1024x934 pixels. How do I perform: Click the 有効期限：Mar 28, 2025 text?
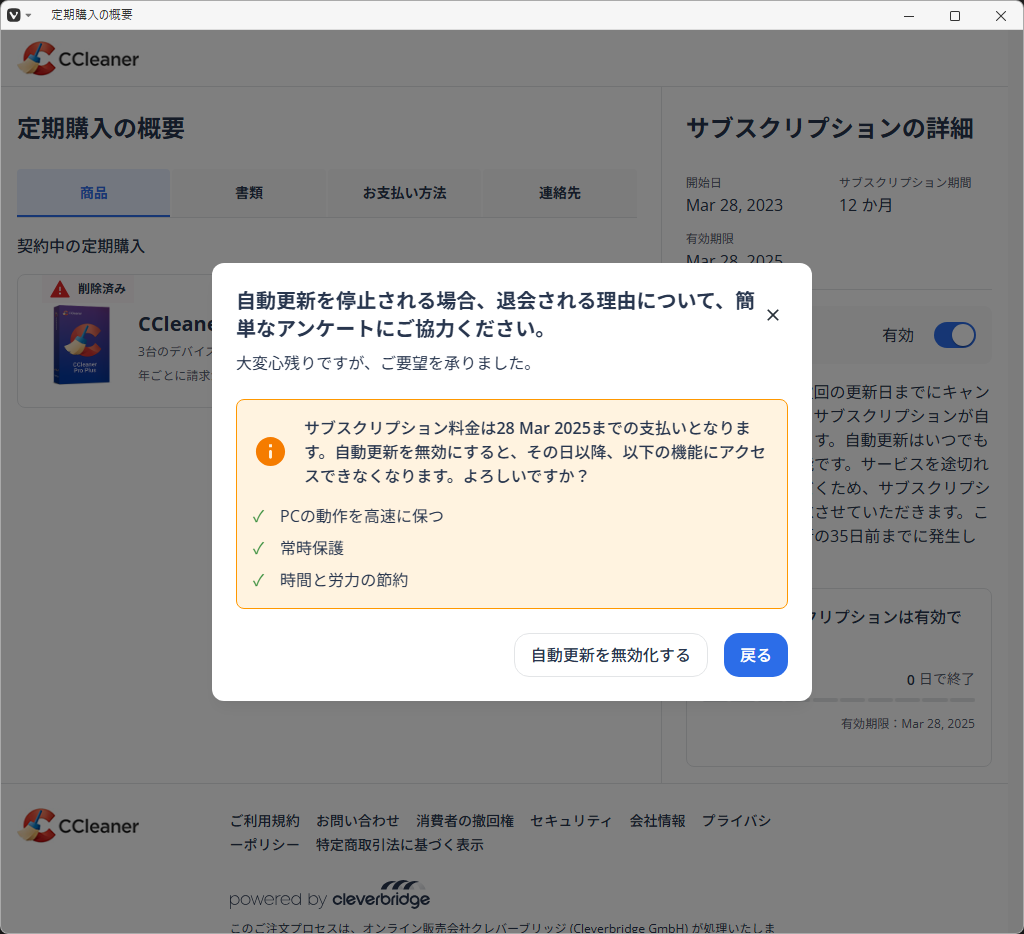click(x=908, y=724)
